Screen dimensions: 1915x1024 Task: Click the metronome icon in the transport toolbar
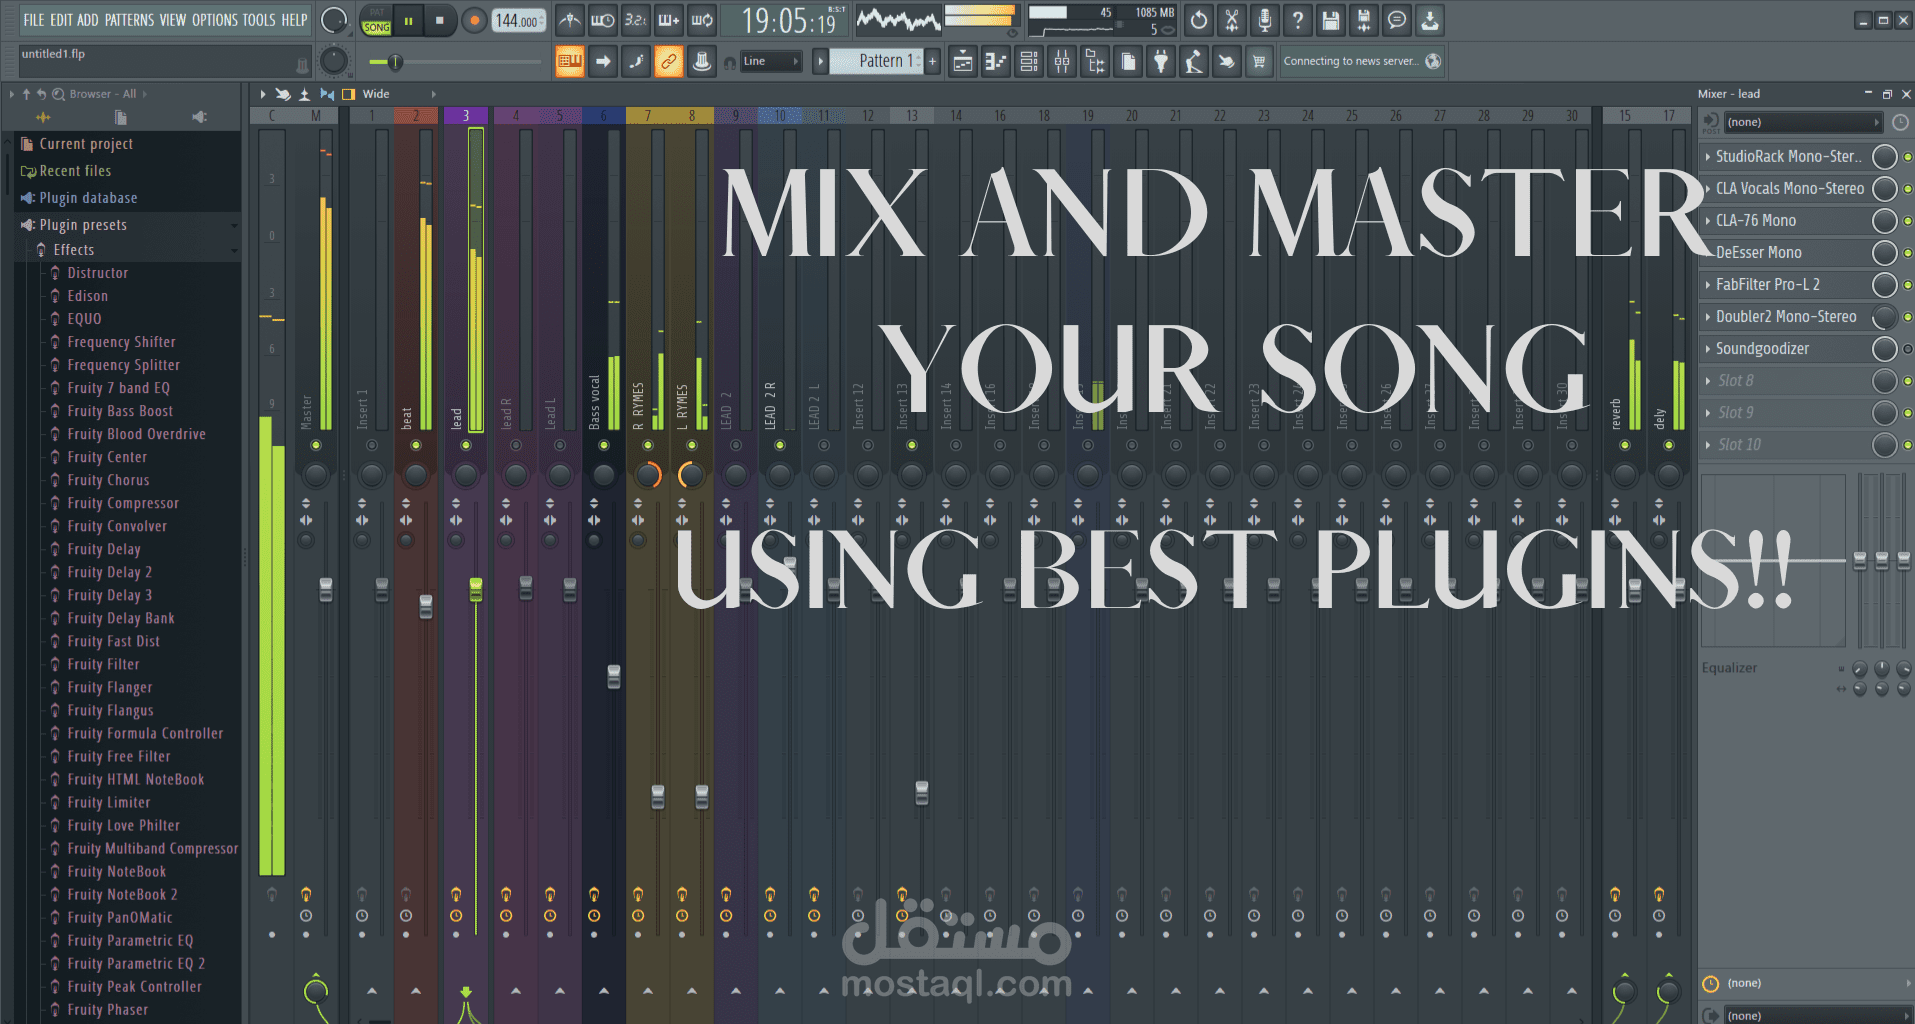tap(570, 20)
